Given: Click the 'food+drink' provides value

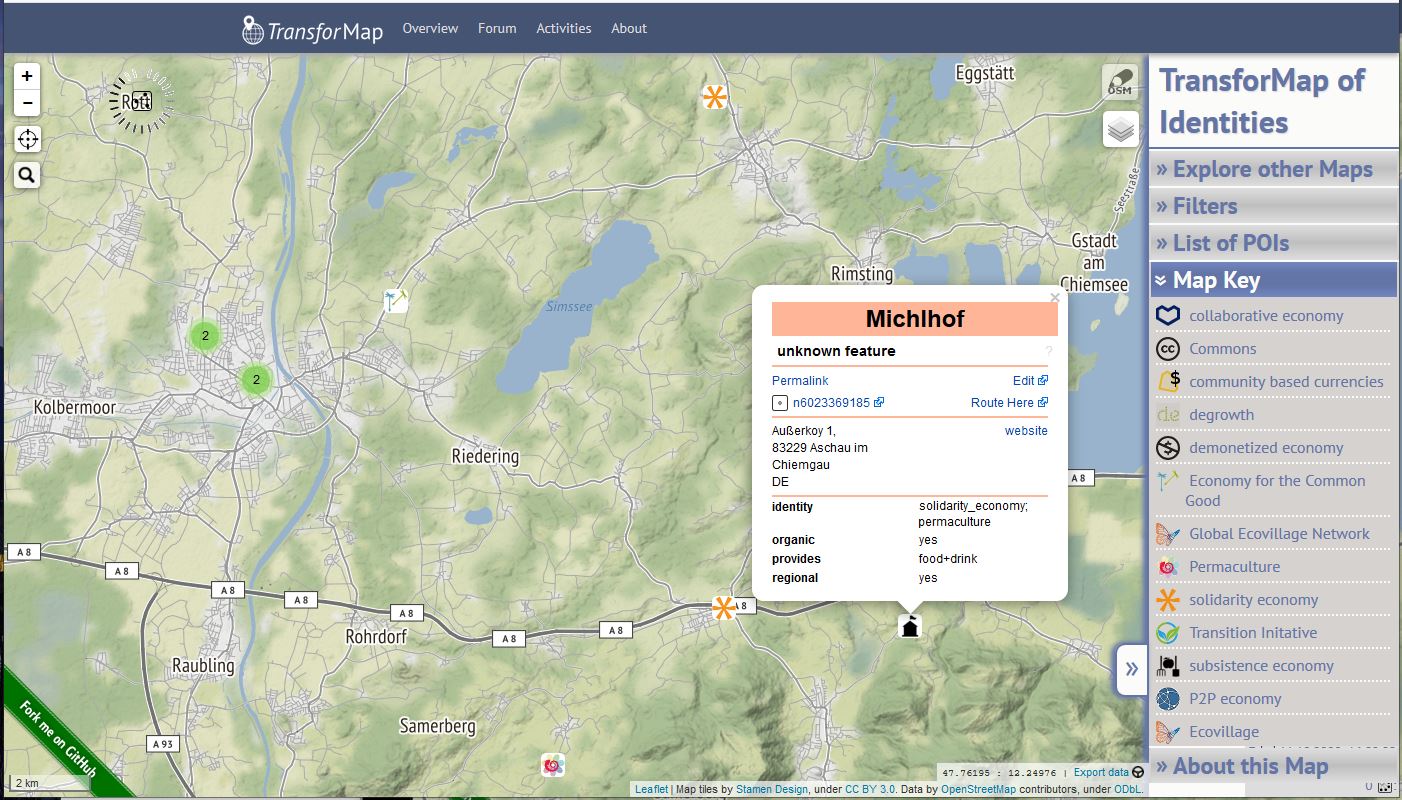Looking at the screenshot, I should tap(948, 559).
